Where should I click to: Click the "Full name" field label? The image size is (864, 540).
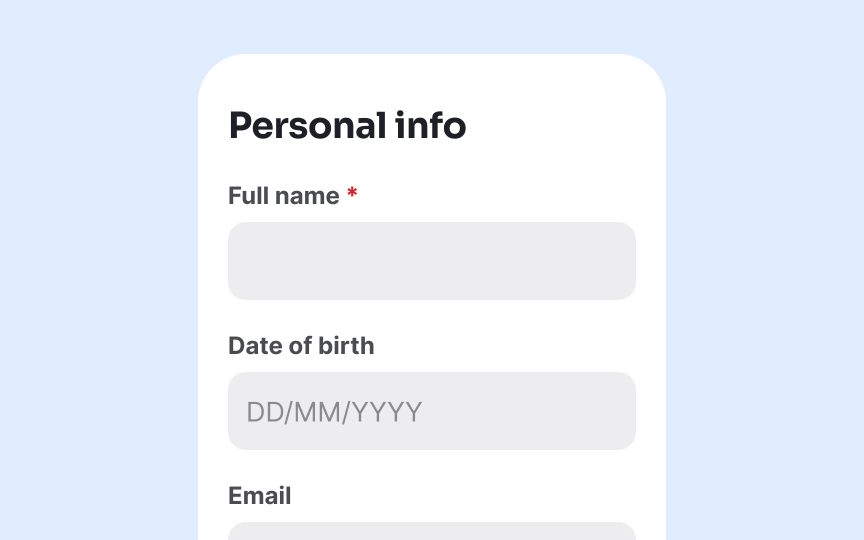(x=283, y=196)
